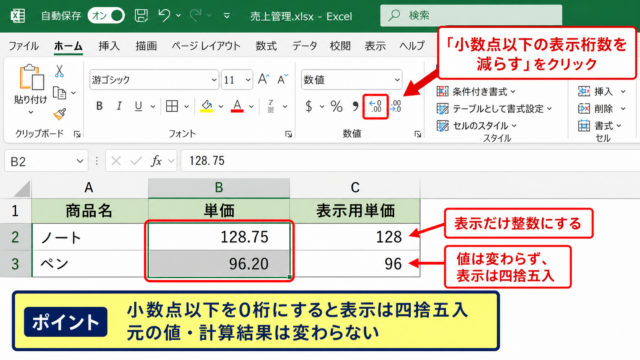The width and height of the screenshot is (640, 360).
Task: Click the Redo arrow icon
Action: [196, 16]
